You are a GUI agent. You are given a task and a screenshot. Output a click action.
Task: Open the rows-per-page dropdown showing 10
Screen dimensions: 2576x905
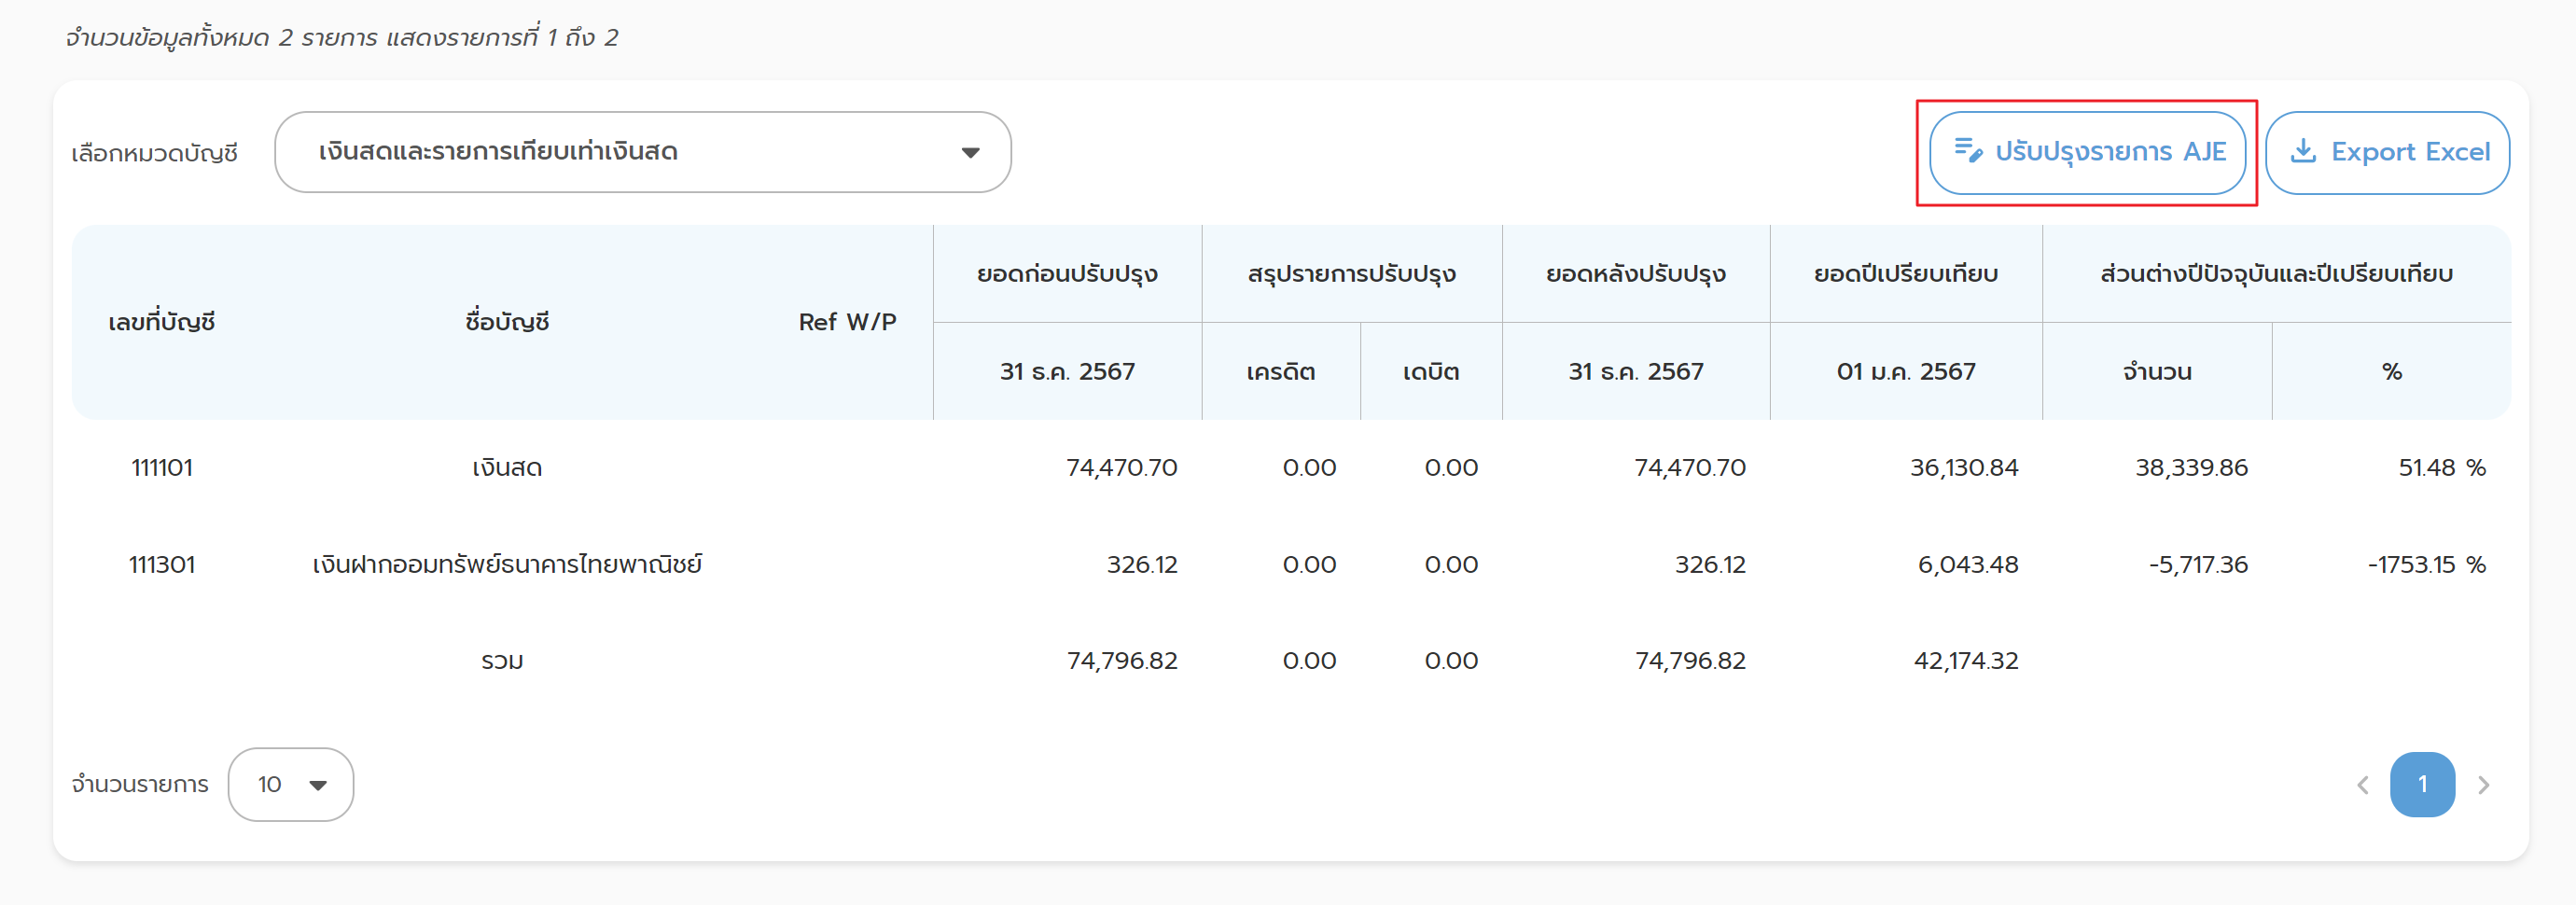(290, 785)
